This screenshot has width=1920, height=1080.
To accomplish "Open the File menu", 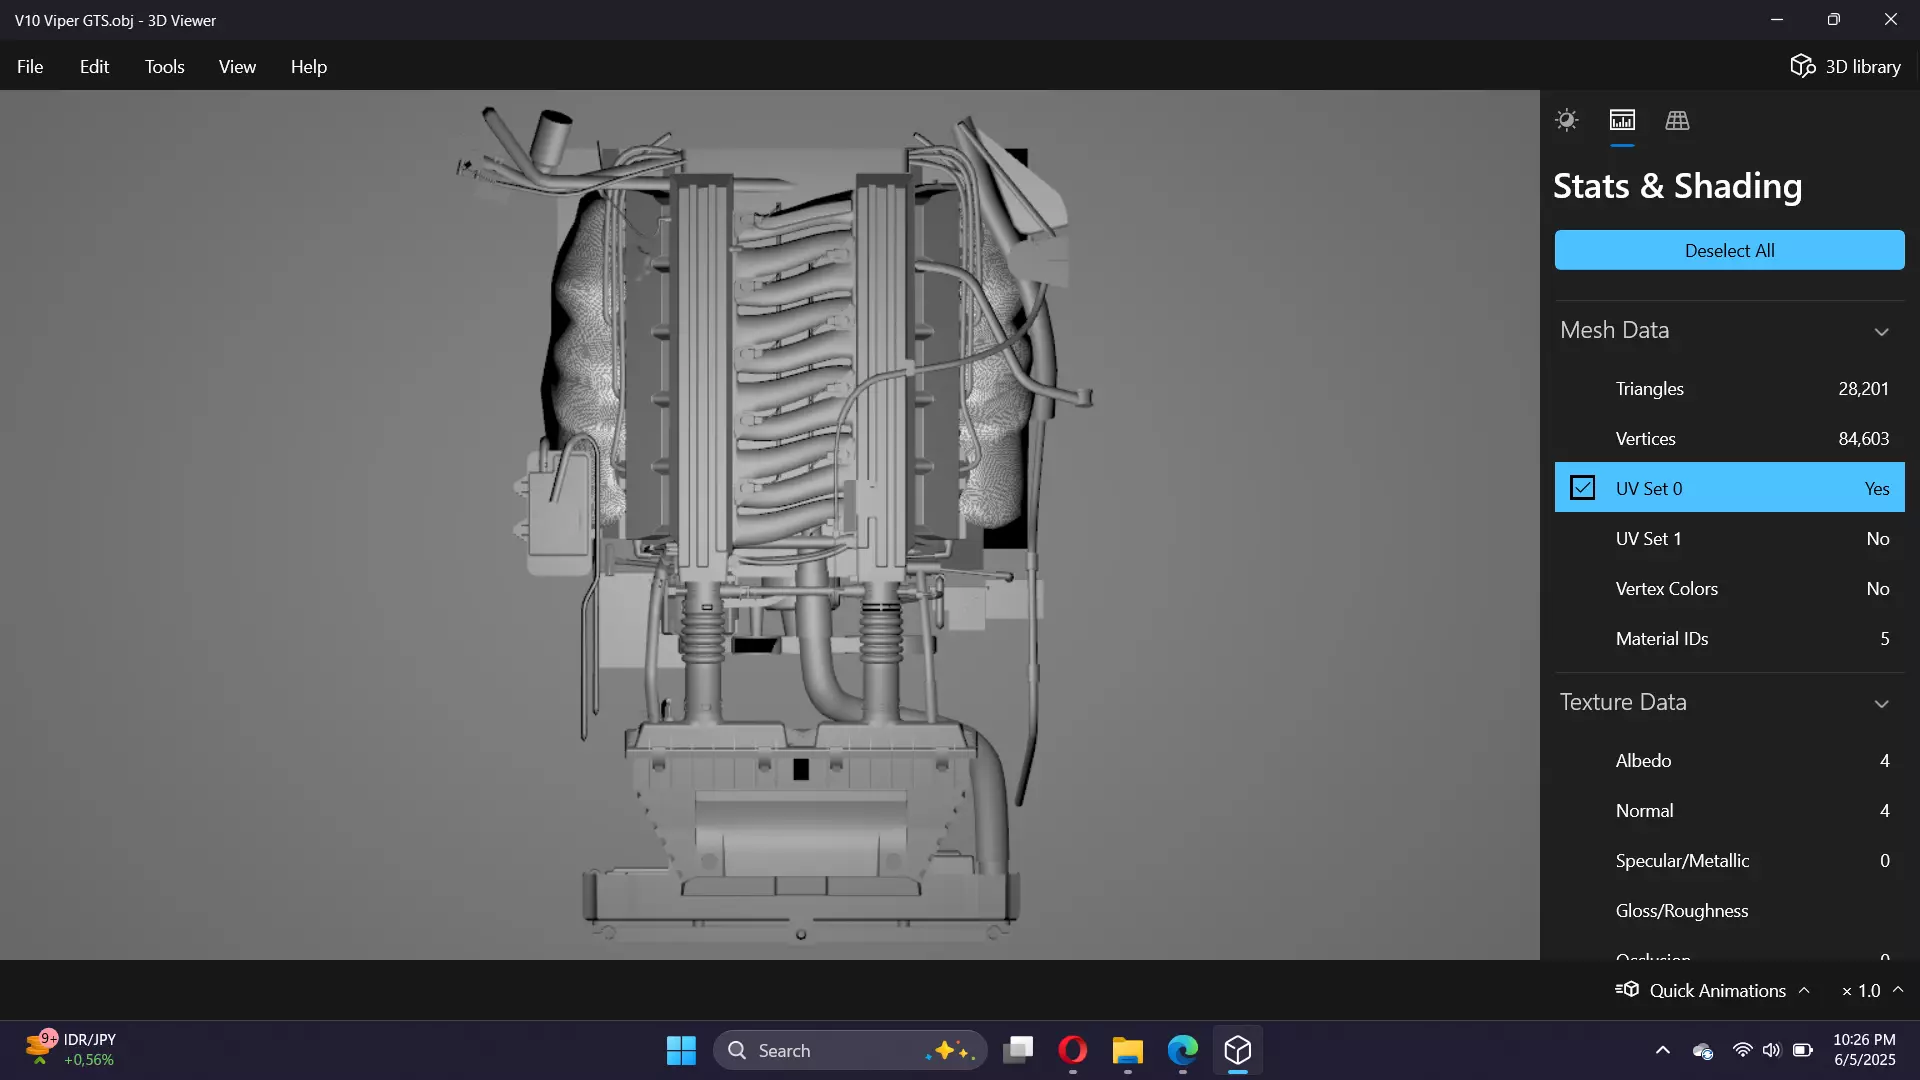I will coord(30,66).
